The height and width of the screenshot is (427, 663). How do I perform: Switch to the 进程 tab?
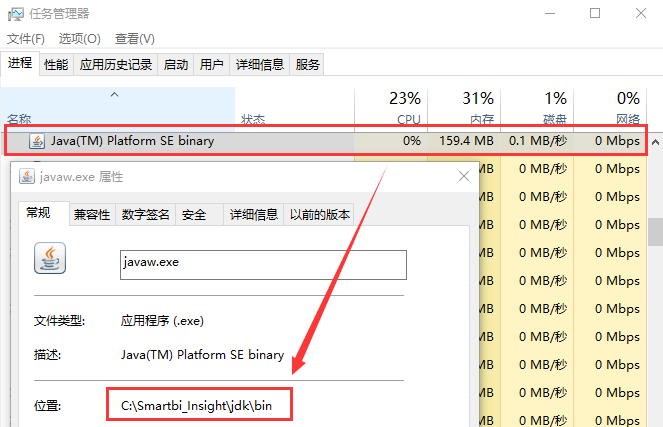(20, 63)
